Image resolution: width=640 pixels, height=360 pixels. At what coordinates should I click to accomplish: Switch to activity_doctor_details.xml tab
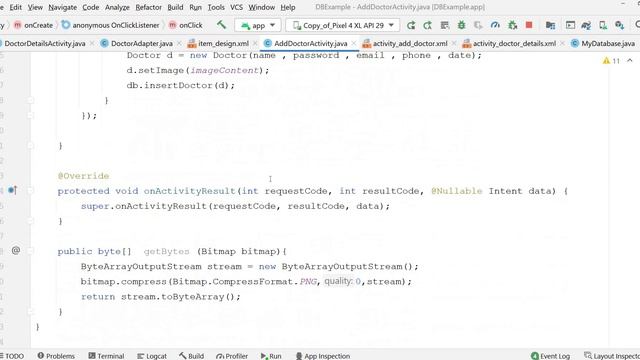click(x=514, y=43)
